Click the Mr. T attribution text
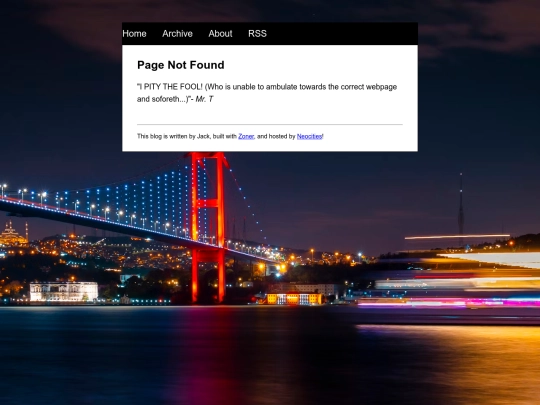This screenshot has width=540, height=405. 204,99
